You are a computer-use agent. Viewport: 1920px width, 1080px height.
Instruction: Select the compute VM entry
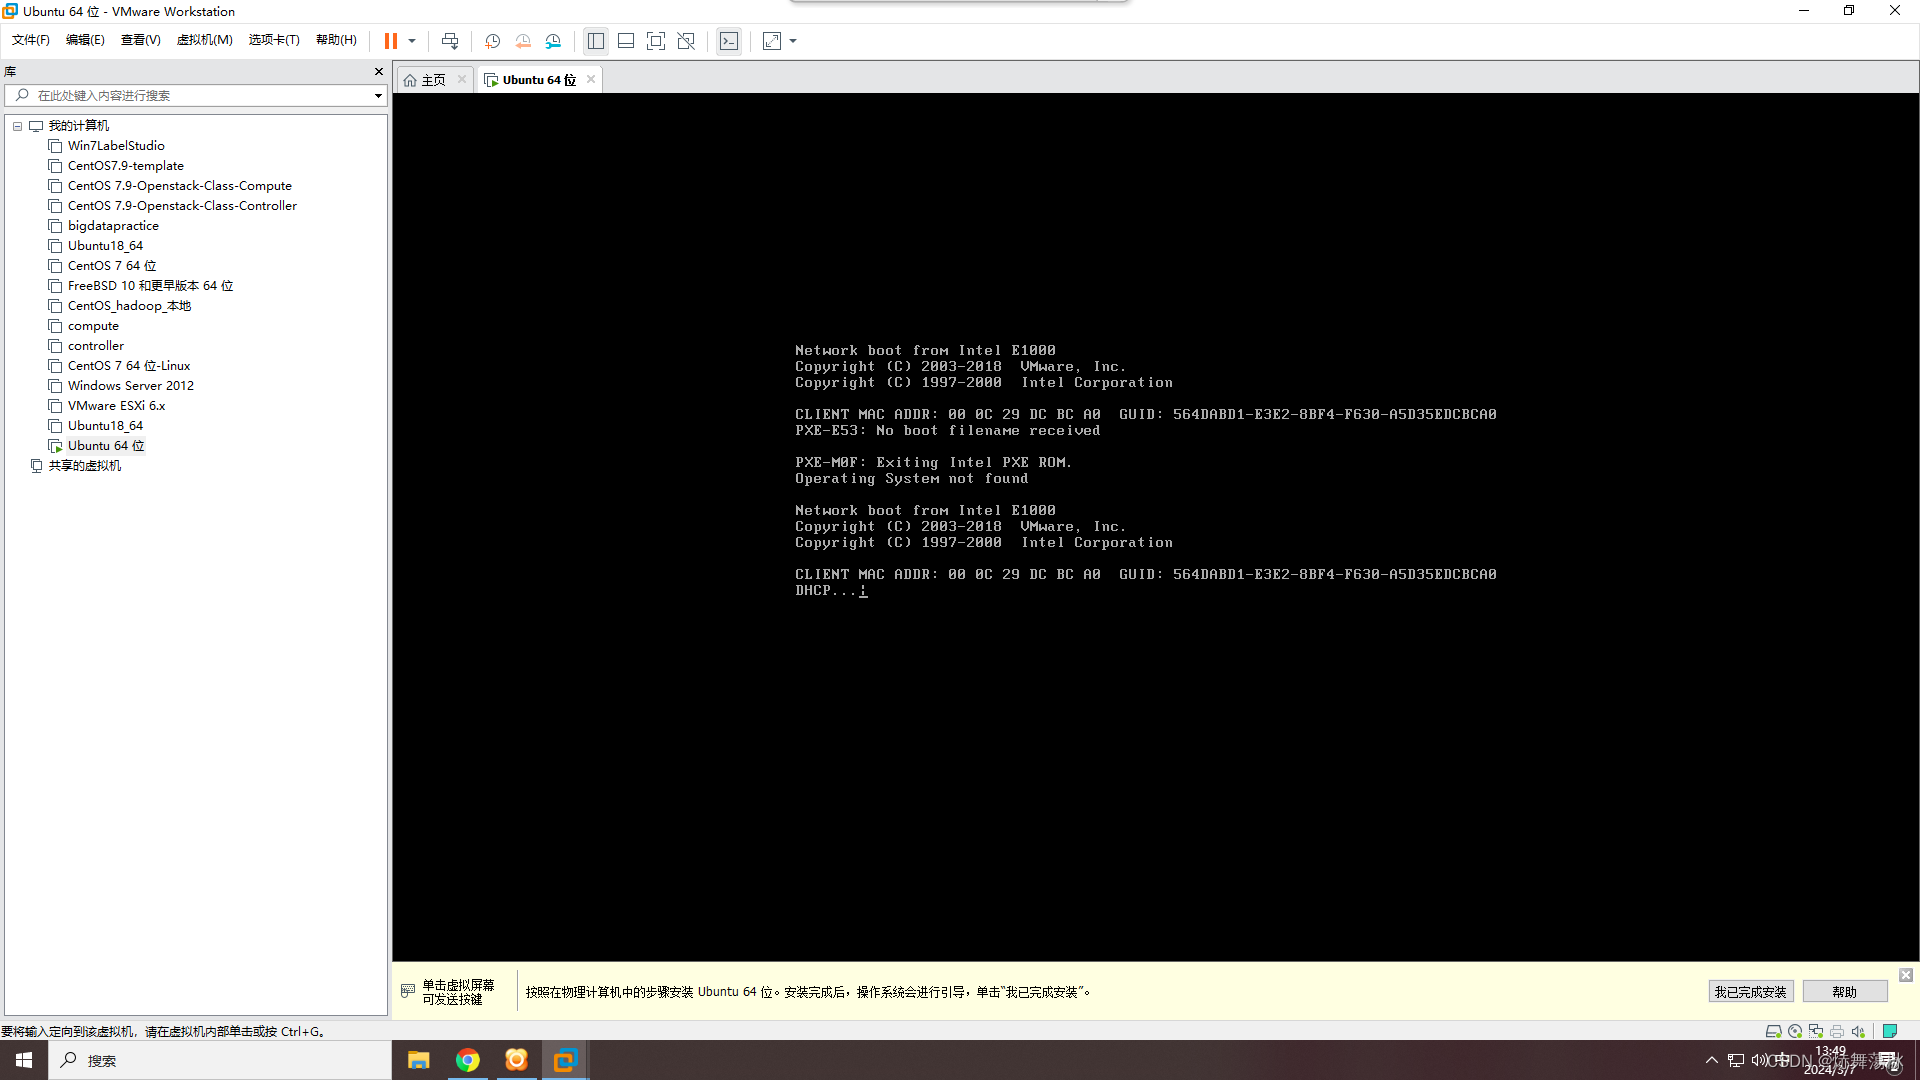93,326
